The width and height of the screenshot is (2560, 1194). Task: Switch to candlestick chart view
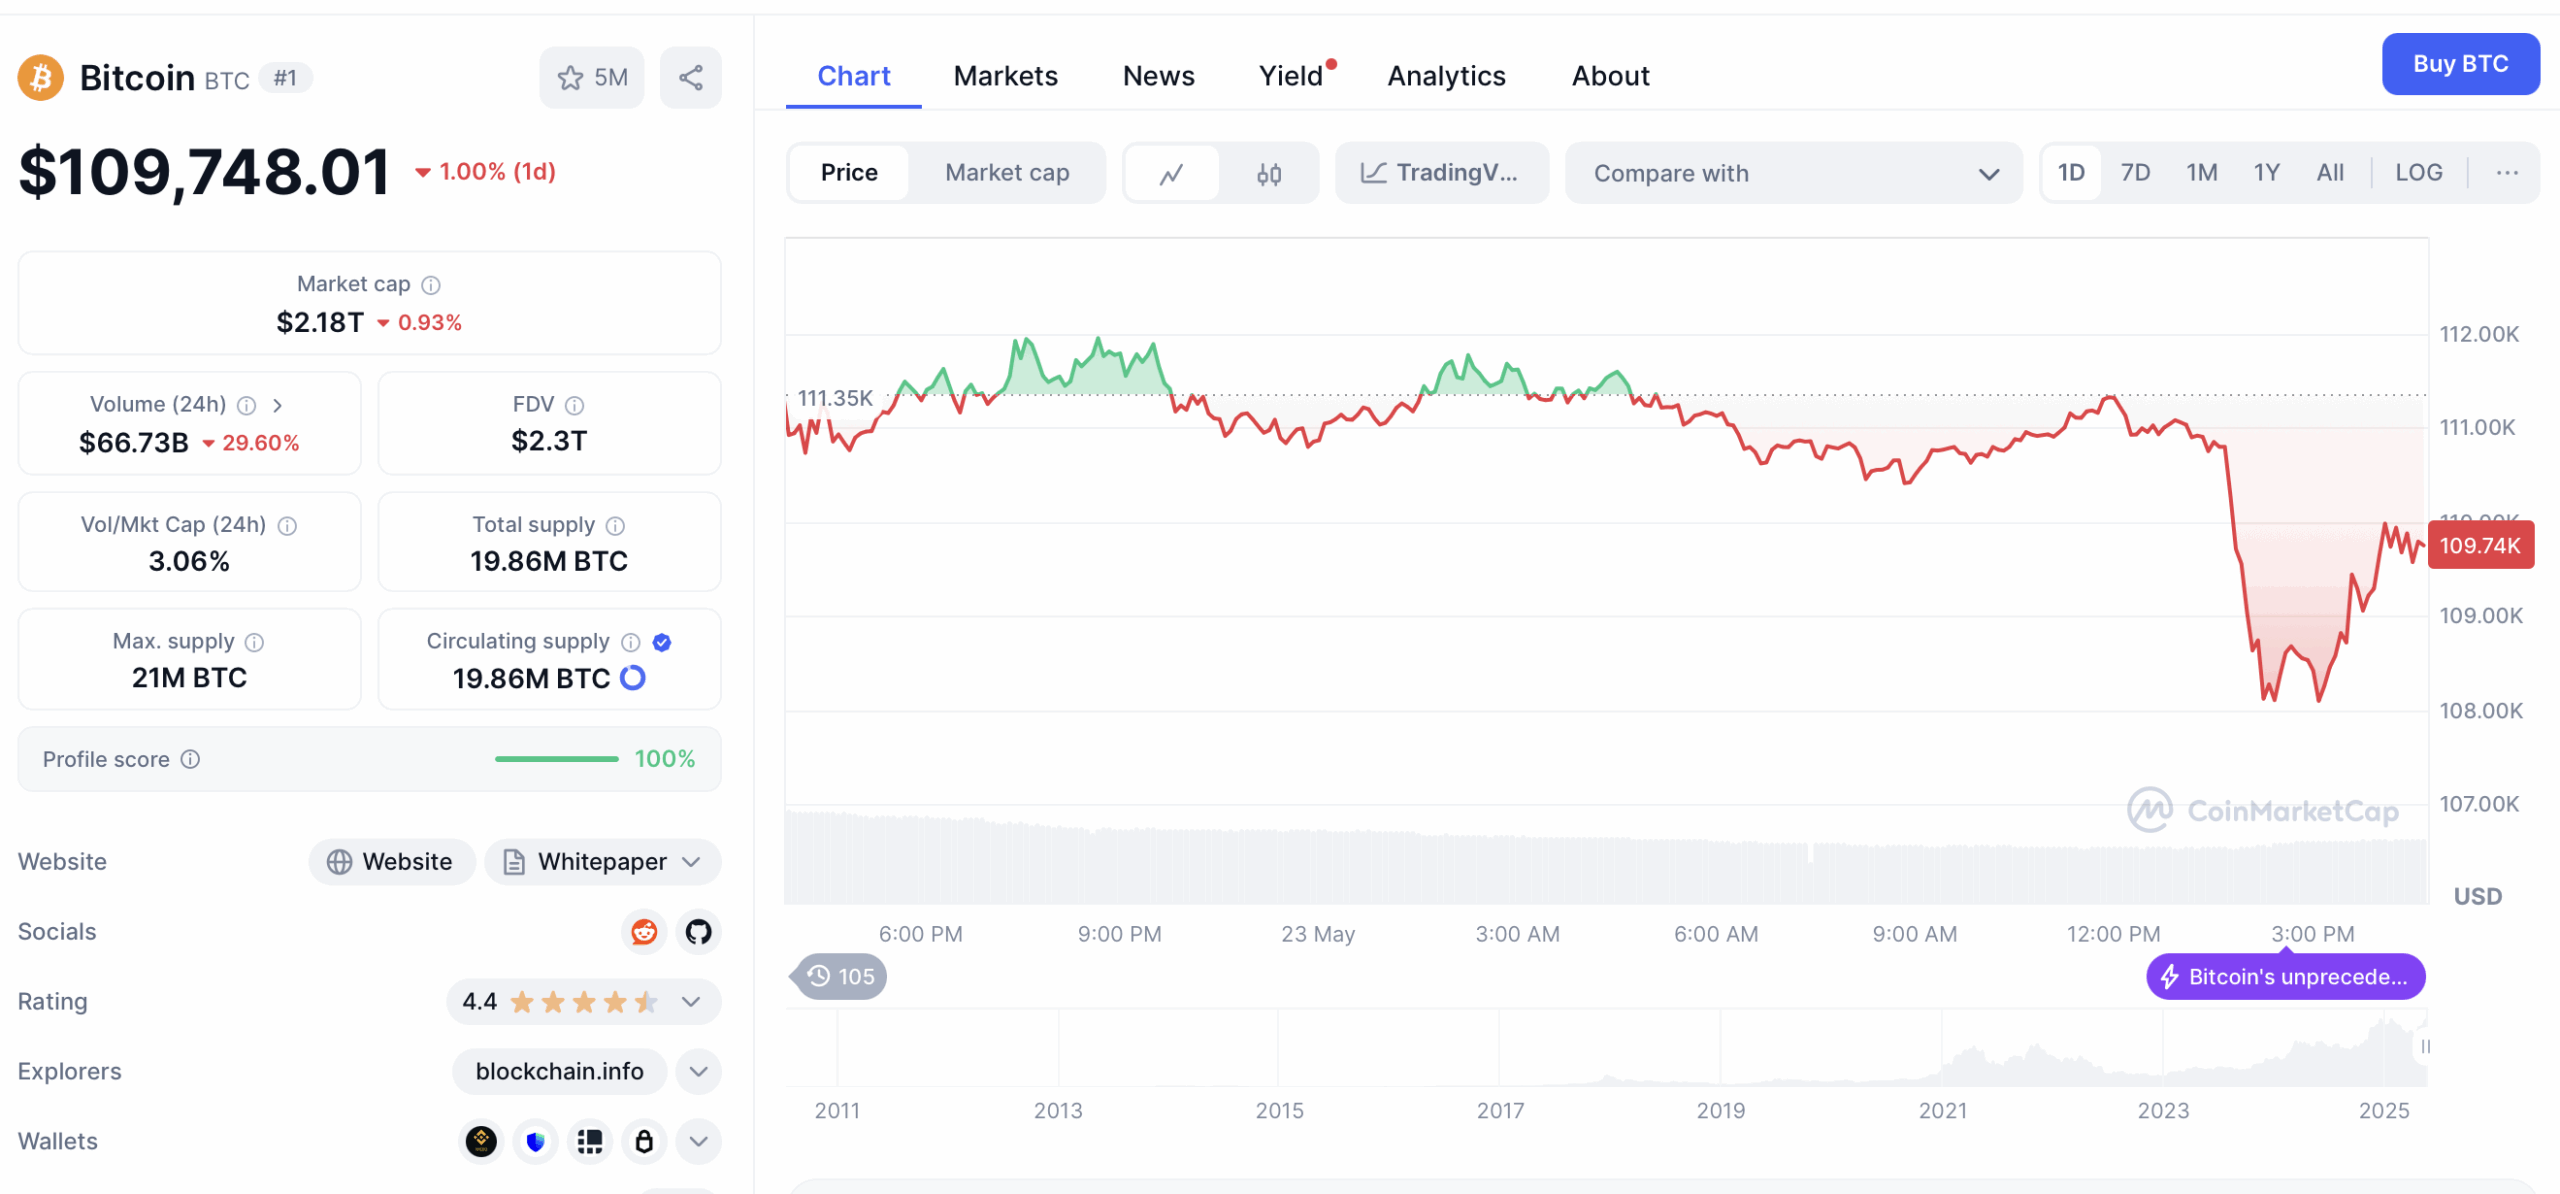click(1269, 174)
